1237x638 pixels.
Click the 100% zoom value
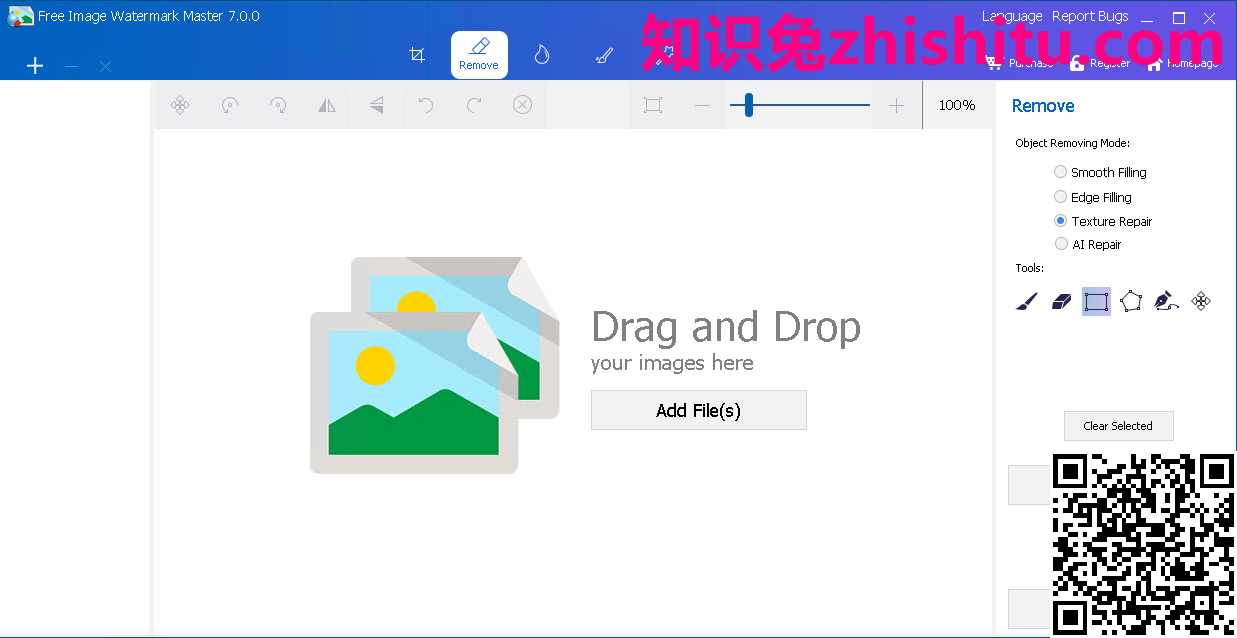957,105
